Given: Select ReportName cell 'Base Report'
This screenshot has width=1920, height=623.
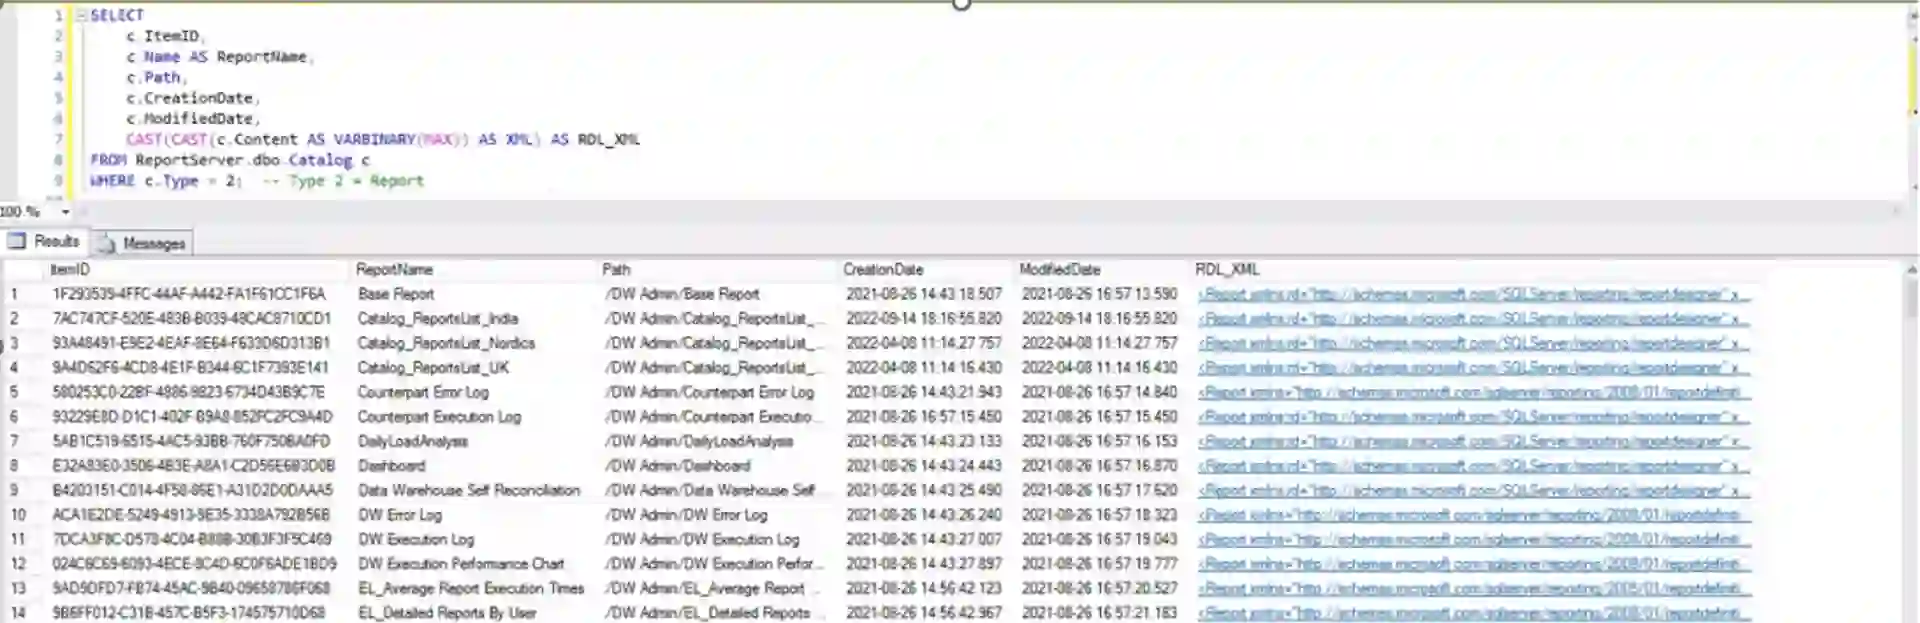Looking at the screenshot, I should [396, 295].
